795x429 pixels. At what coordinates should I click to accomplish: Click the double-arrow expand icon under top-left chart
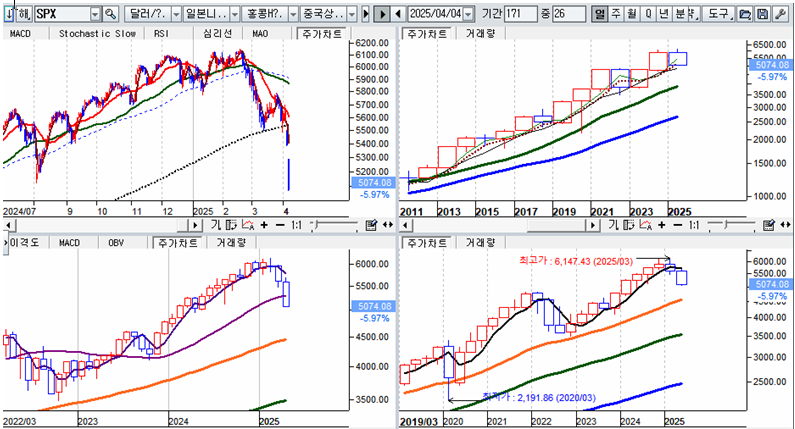point(388,225)
